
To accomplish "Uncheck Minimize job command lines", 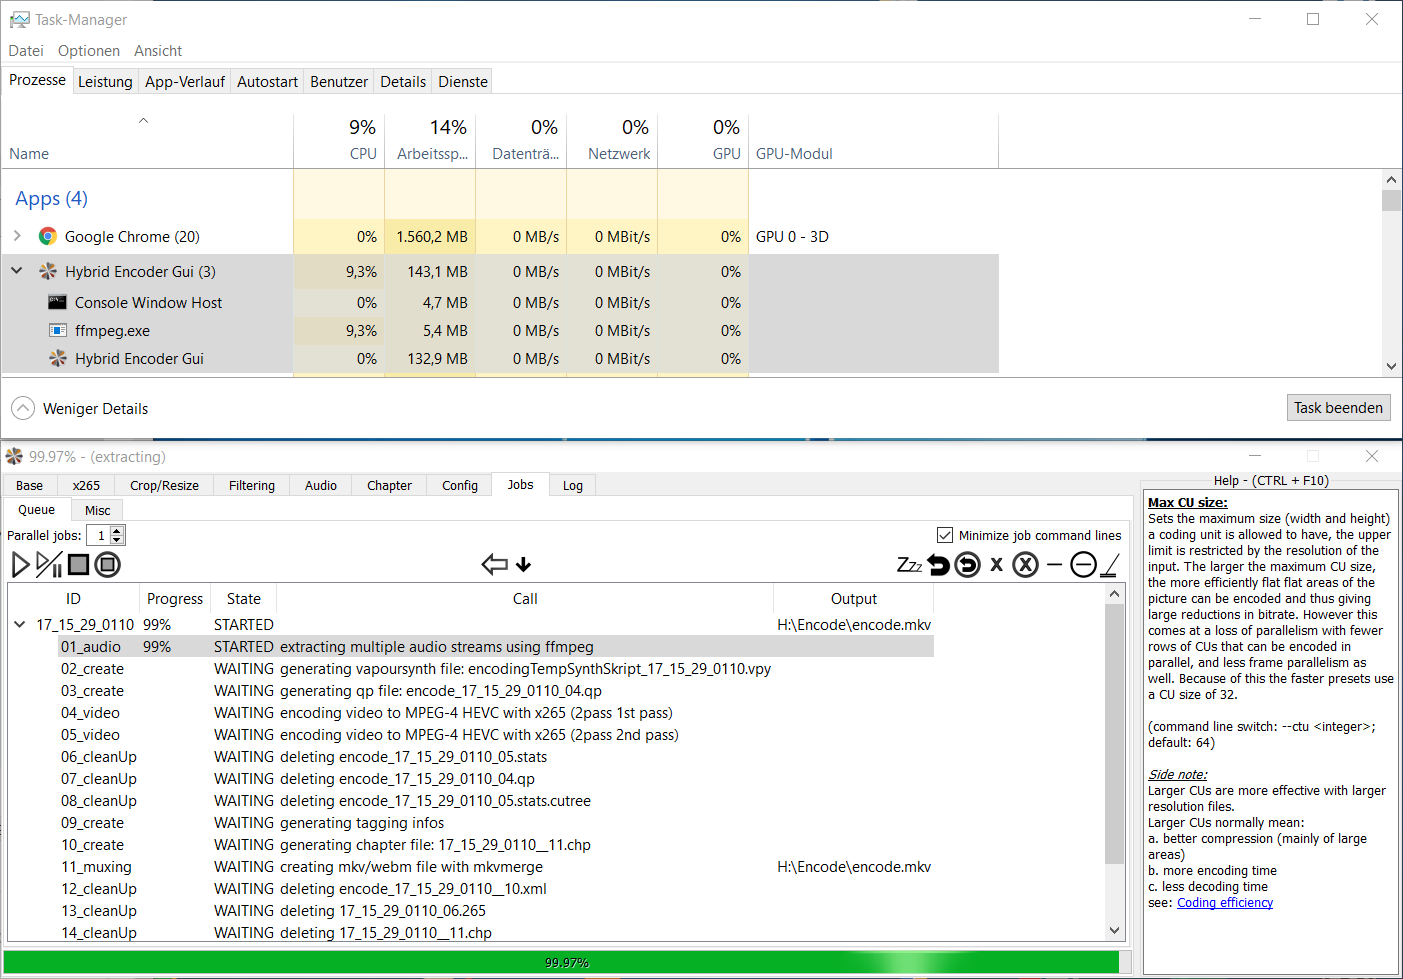I will [944, 535].
